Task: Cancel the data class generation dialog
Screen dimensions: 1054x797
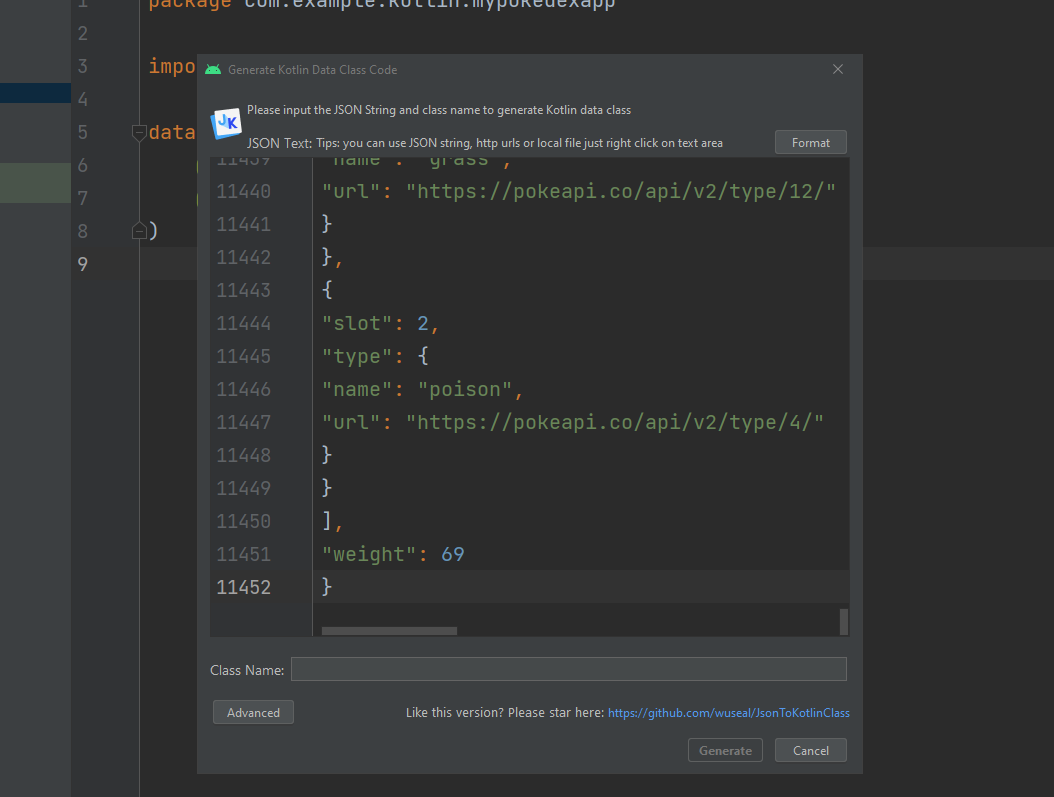Action: [810, 750]
